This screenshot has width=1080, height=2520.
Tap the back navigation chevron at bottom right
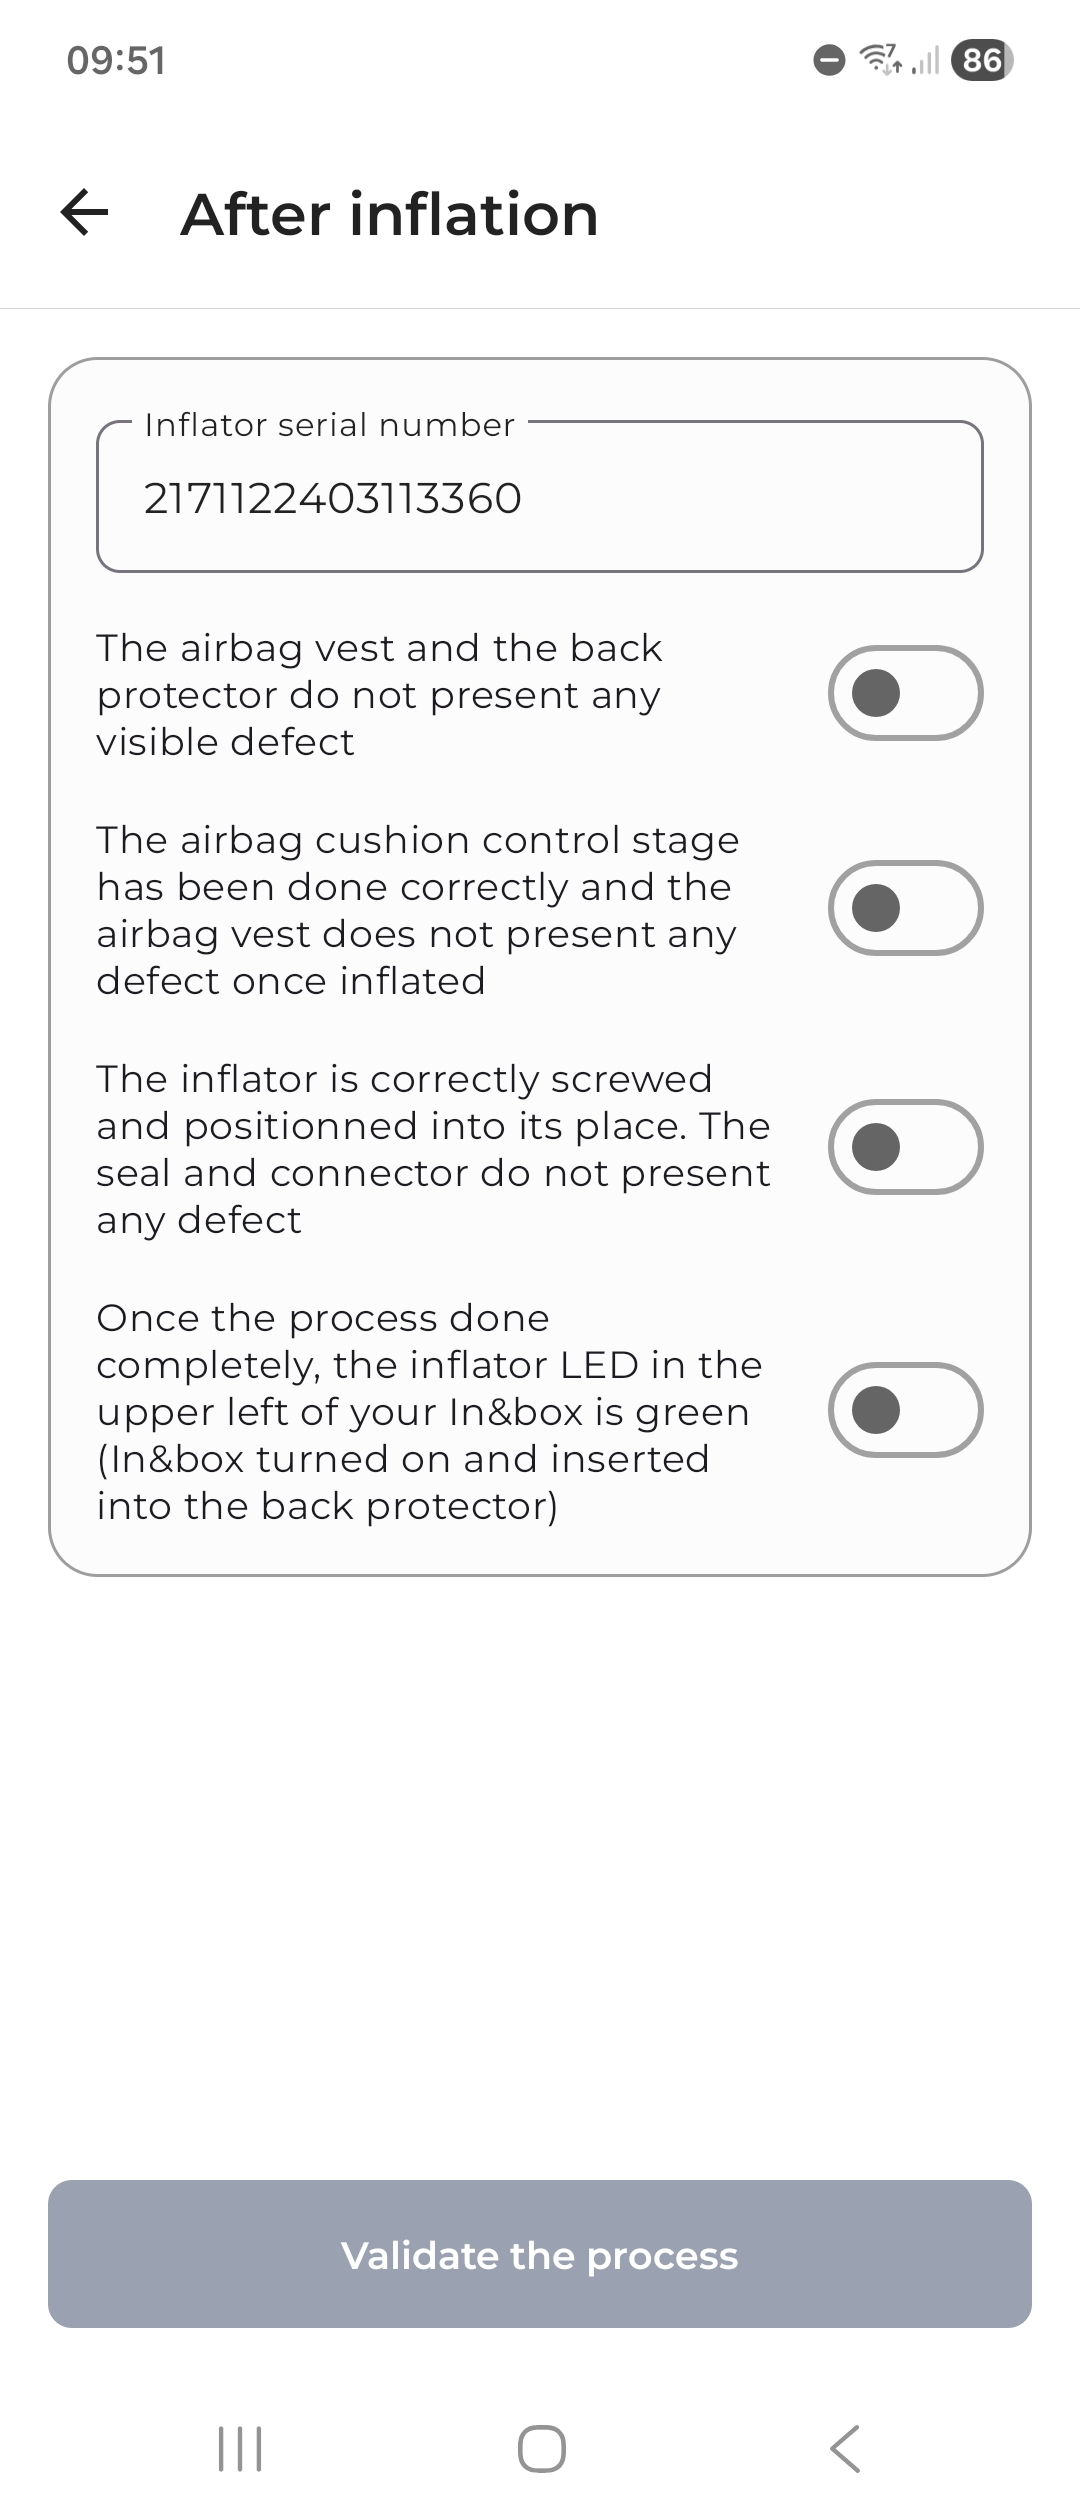tap(843, 2448)
